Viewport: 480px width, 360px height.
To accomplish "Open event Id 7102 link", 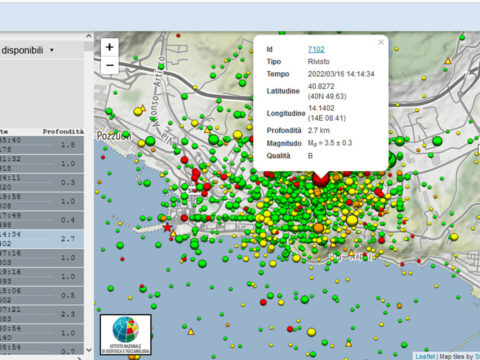I will click(316, 49).
